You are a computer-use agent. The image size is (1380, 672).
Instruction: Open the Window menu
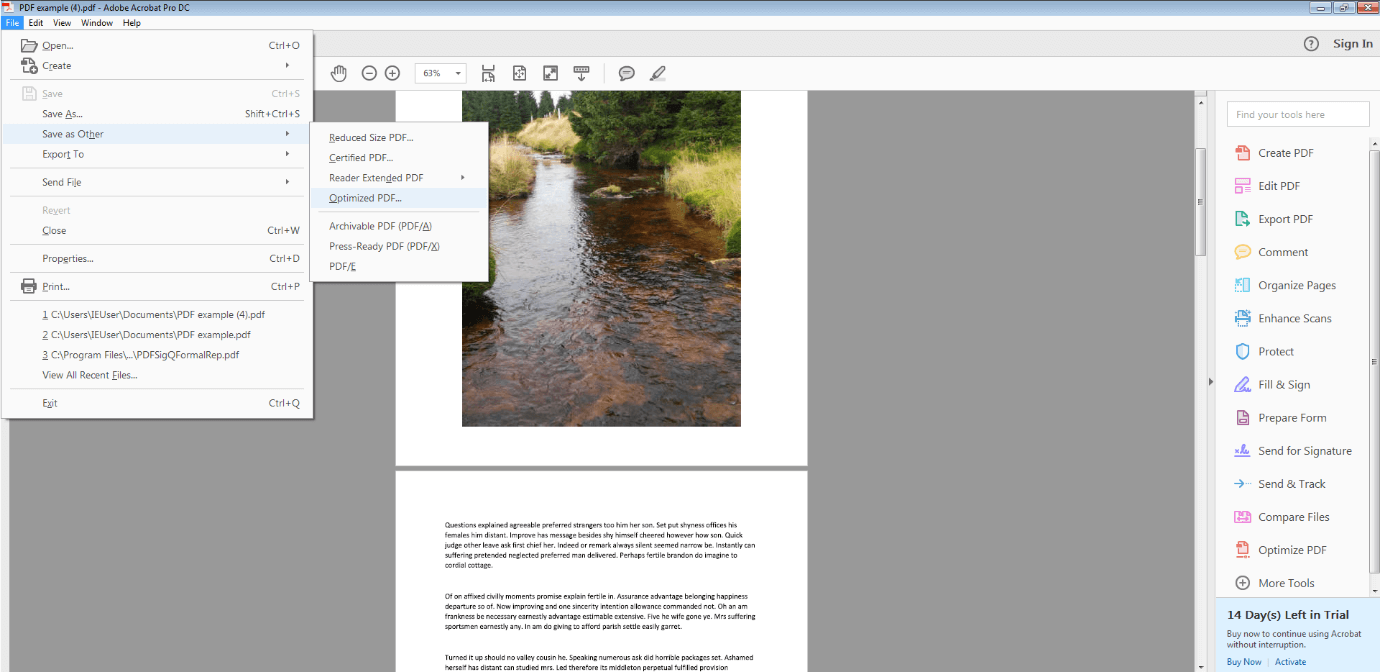click(x=97, y=23)
